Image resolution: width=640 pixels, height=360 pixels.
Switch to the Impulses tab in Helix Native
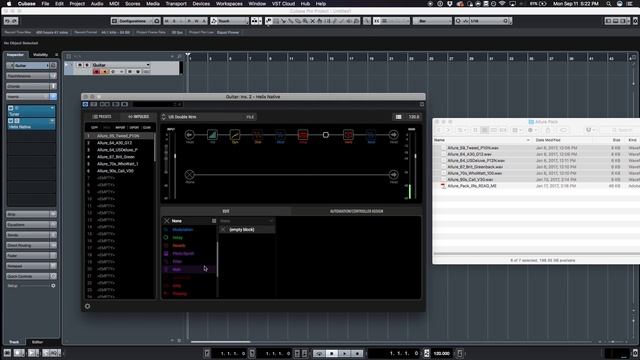coord(138,117)
